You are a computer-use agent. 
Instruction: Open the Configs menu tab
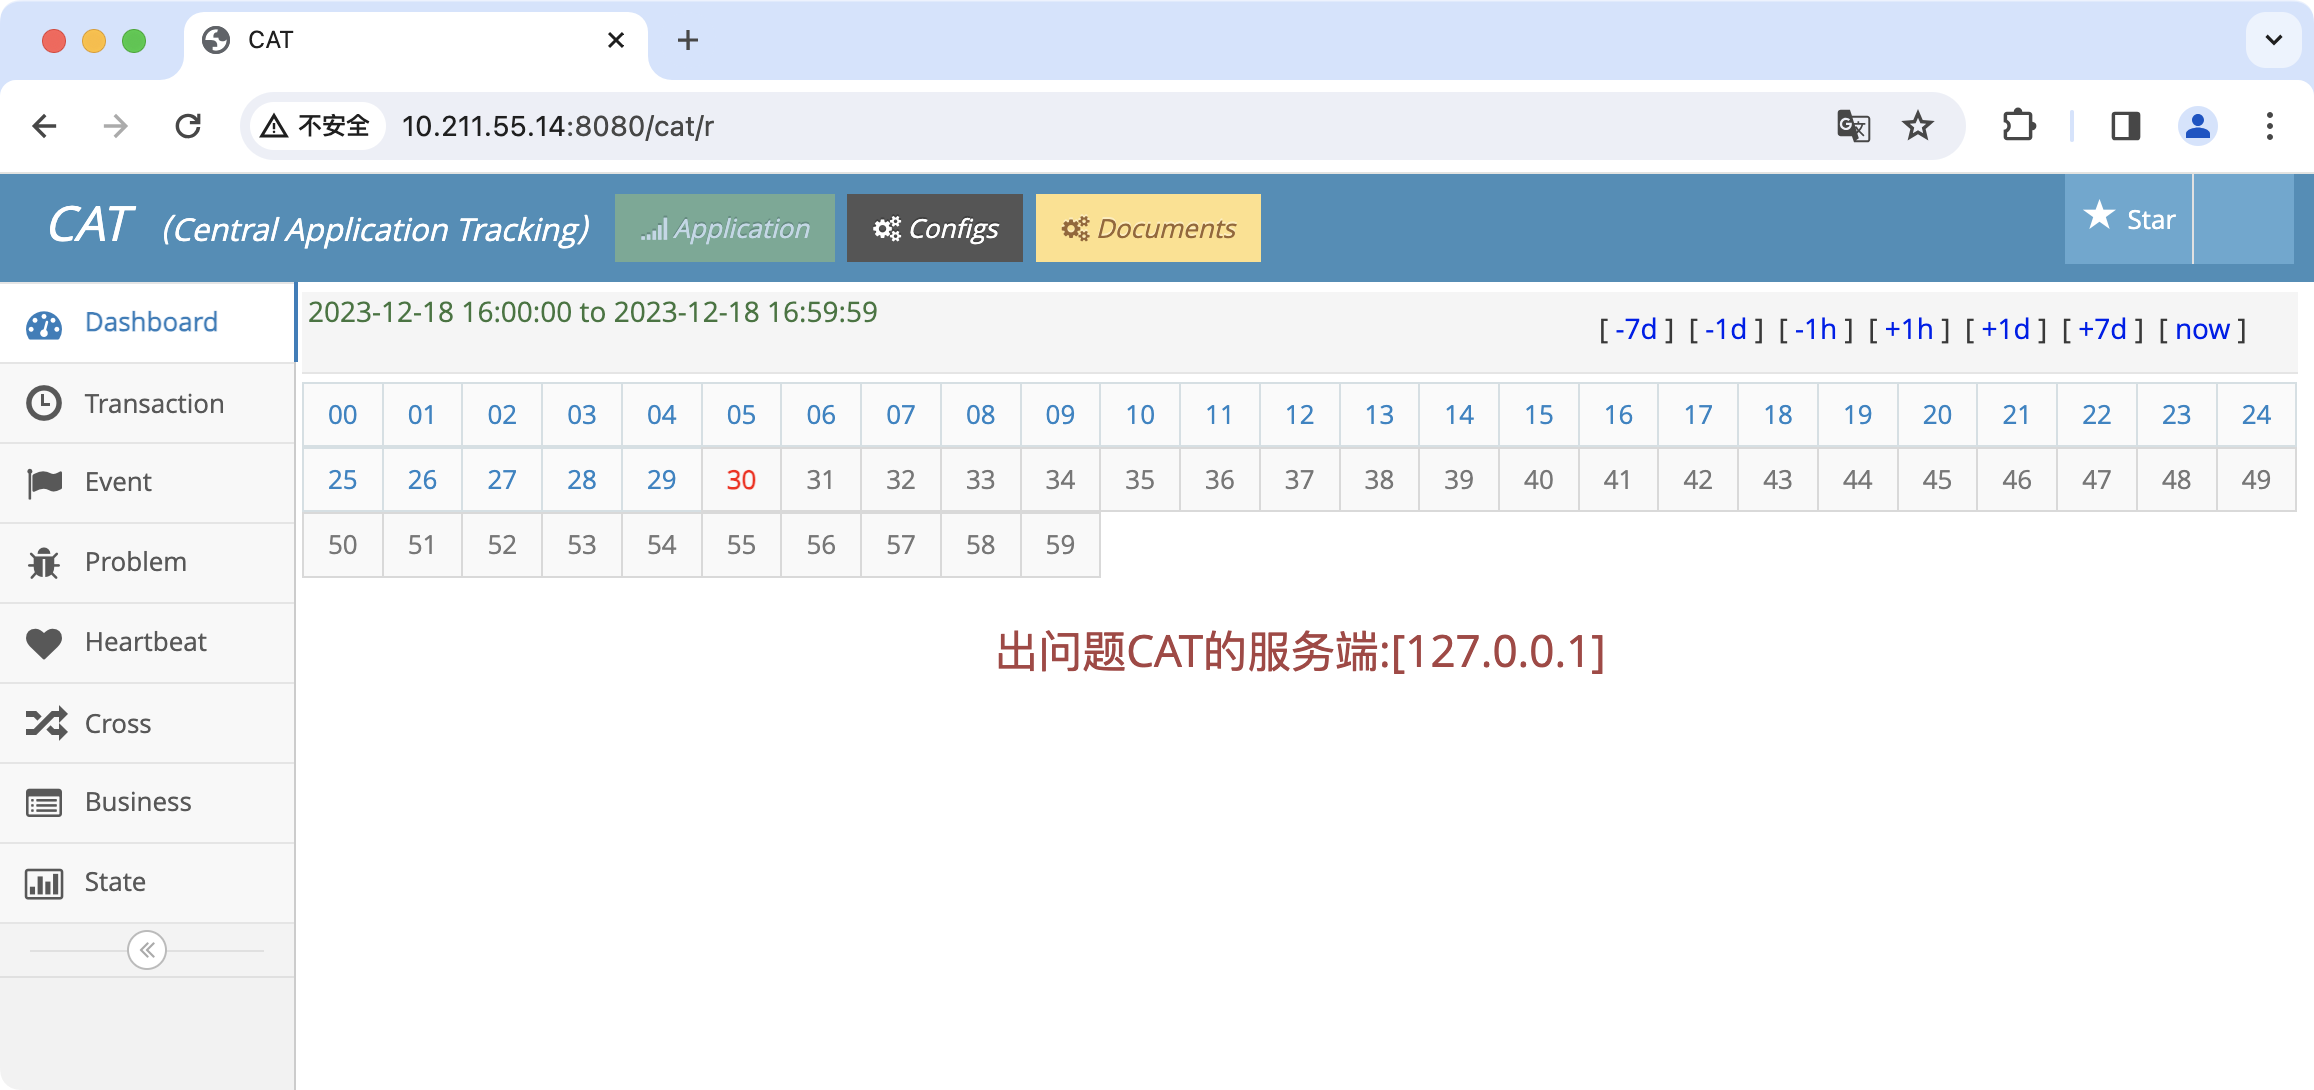click(934, 229)
